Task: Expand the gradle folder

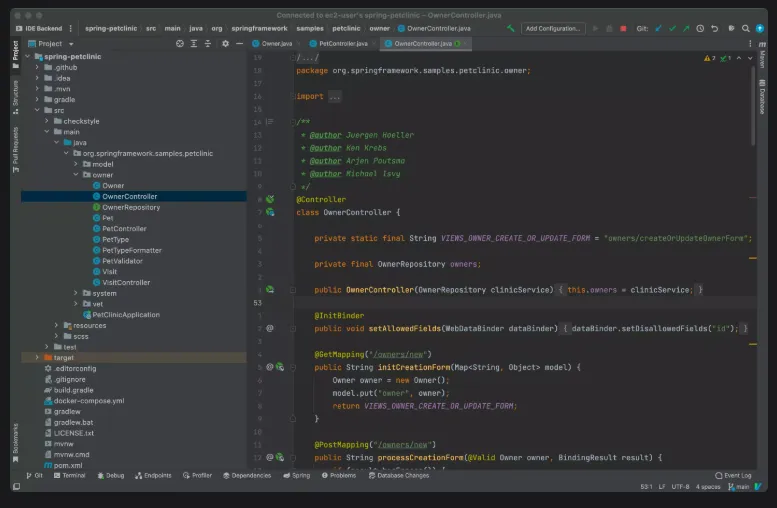Action: coord(37,100)
